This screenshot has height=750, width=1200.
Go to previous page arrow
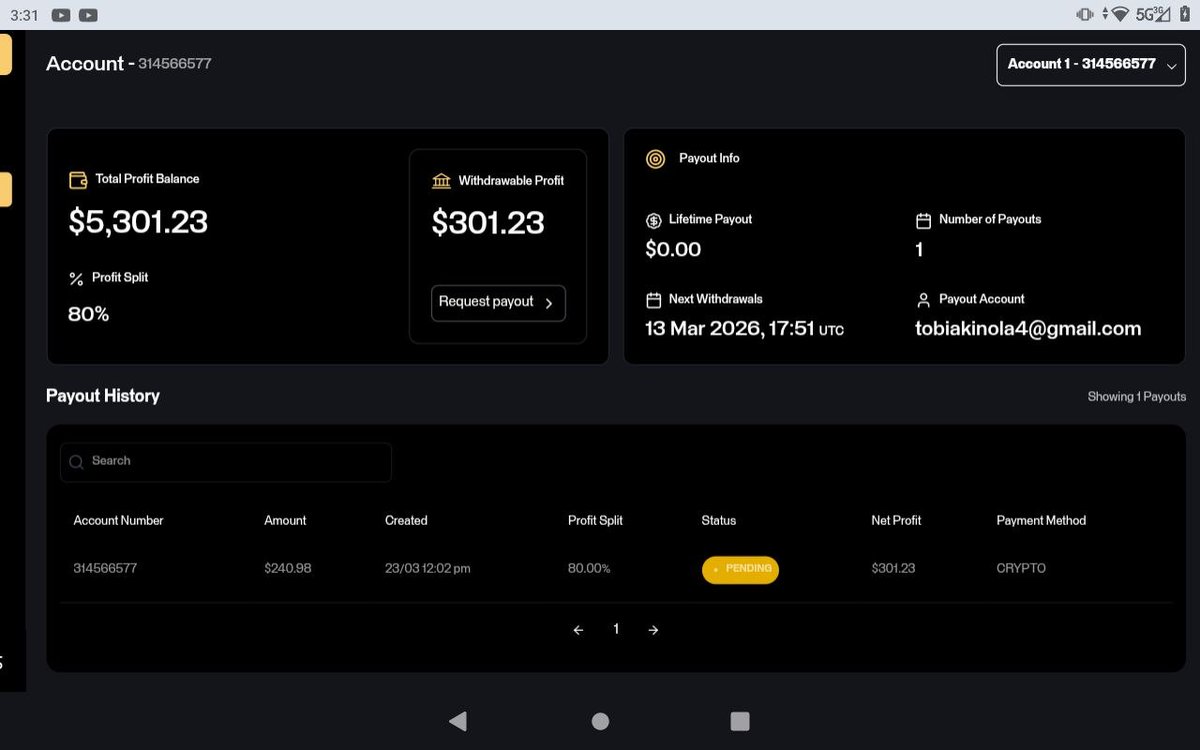click(578, 630)
